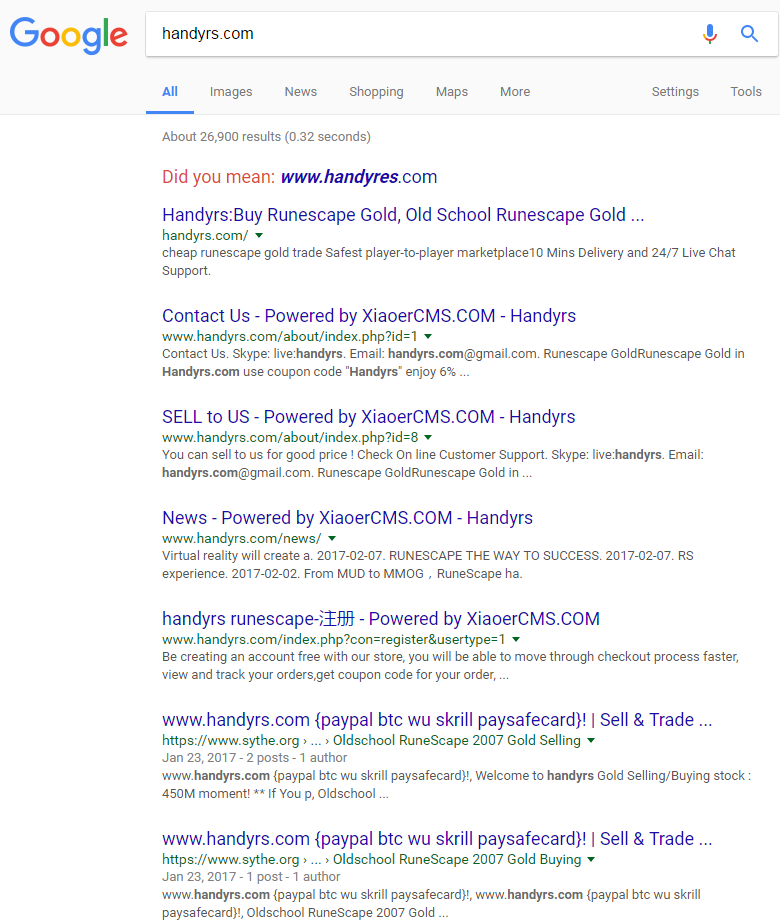Click 'About 26,900 results' stats text

point(266,137)
